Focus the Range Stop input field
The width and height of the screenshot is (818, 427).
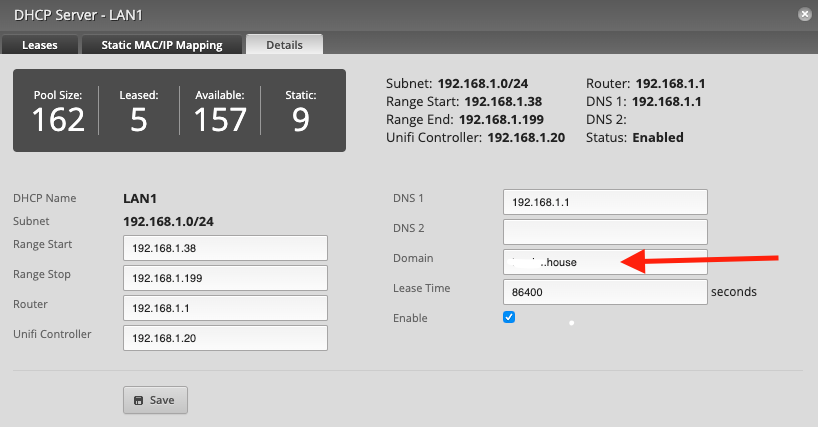coord(225,278)
